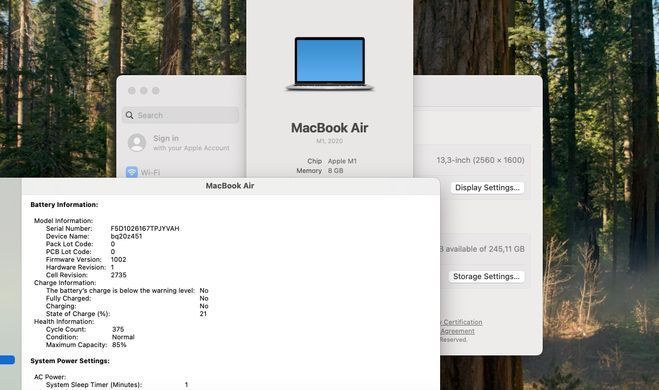The width and height of the screenshot is (659, 390).
Task: Minimize the System Settings window
Action: (x=144, y=91)
